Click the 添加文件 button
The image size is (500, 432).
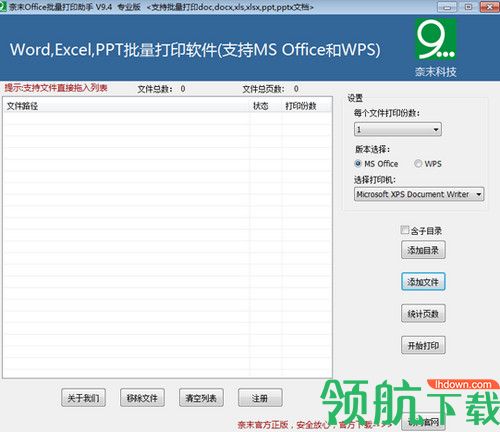[423, 282]
